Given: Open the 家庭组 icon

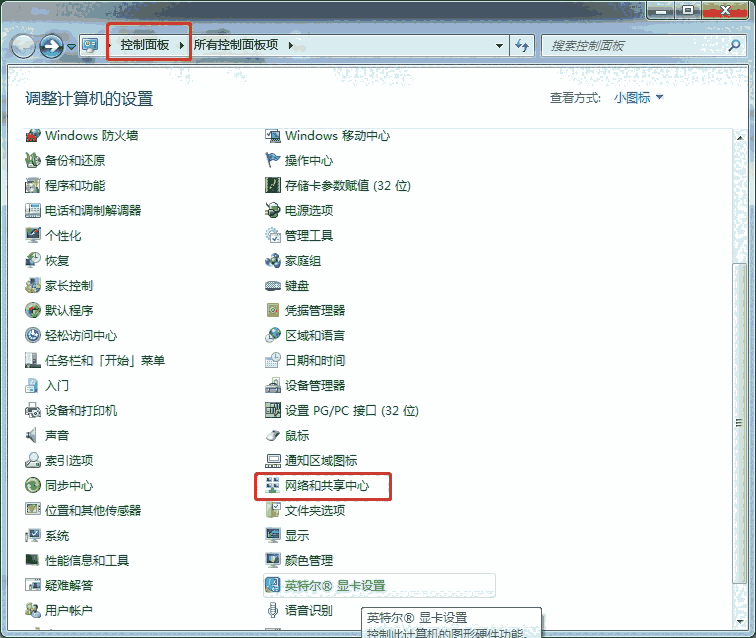Looking at the screenshot, I should point(272,260).
